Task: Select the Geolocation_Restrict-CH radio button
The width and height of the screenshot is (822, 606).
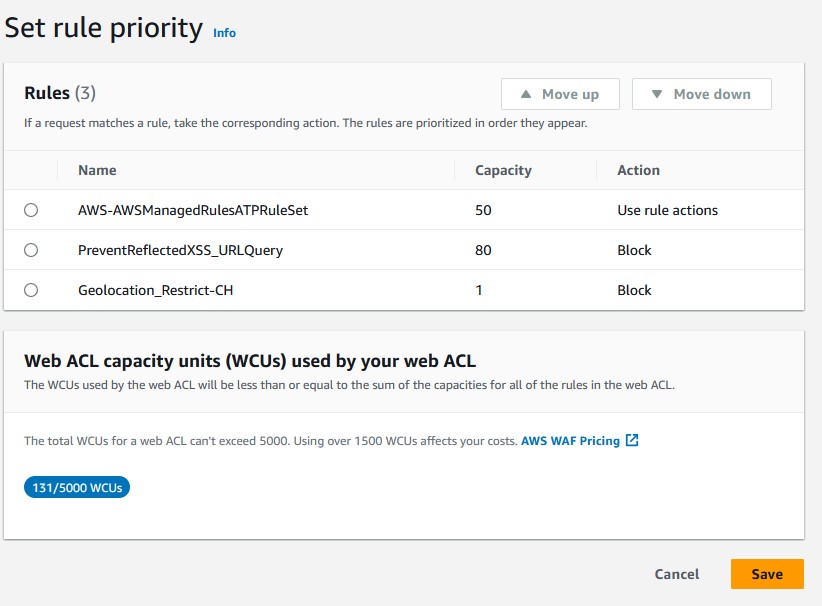Action: [x=31, y=290]
